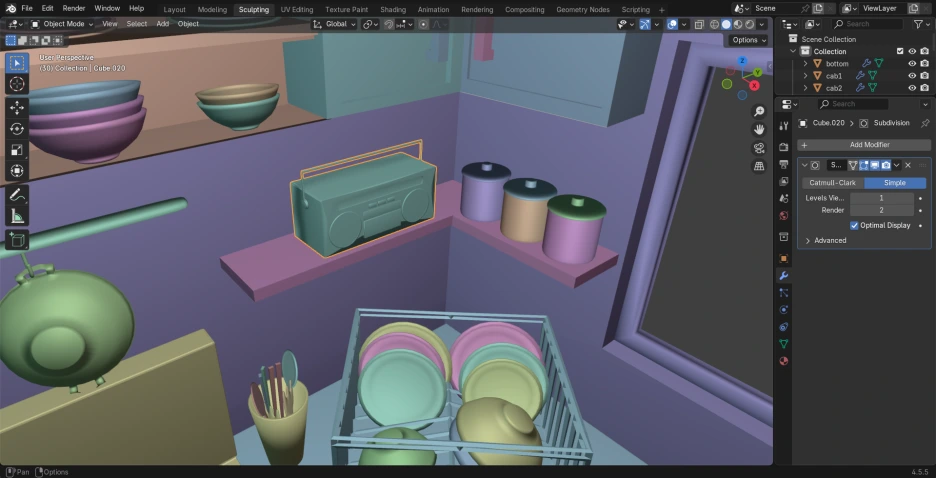The image size is (936, 478).
Task: Click the X axis on navigation gizmo
Action: 755,86
